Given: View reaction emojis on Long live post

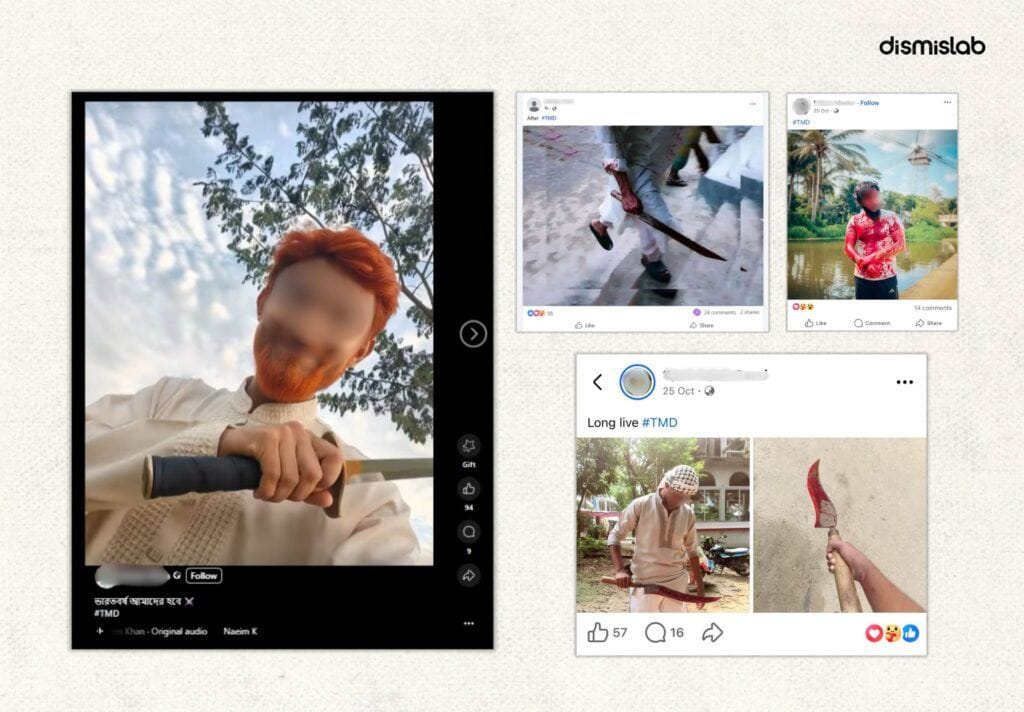Looking at the screenshot, I should pos(892,632).
